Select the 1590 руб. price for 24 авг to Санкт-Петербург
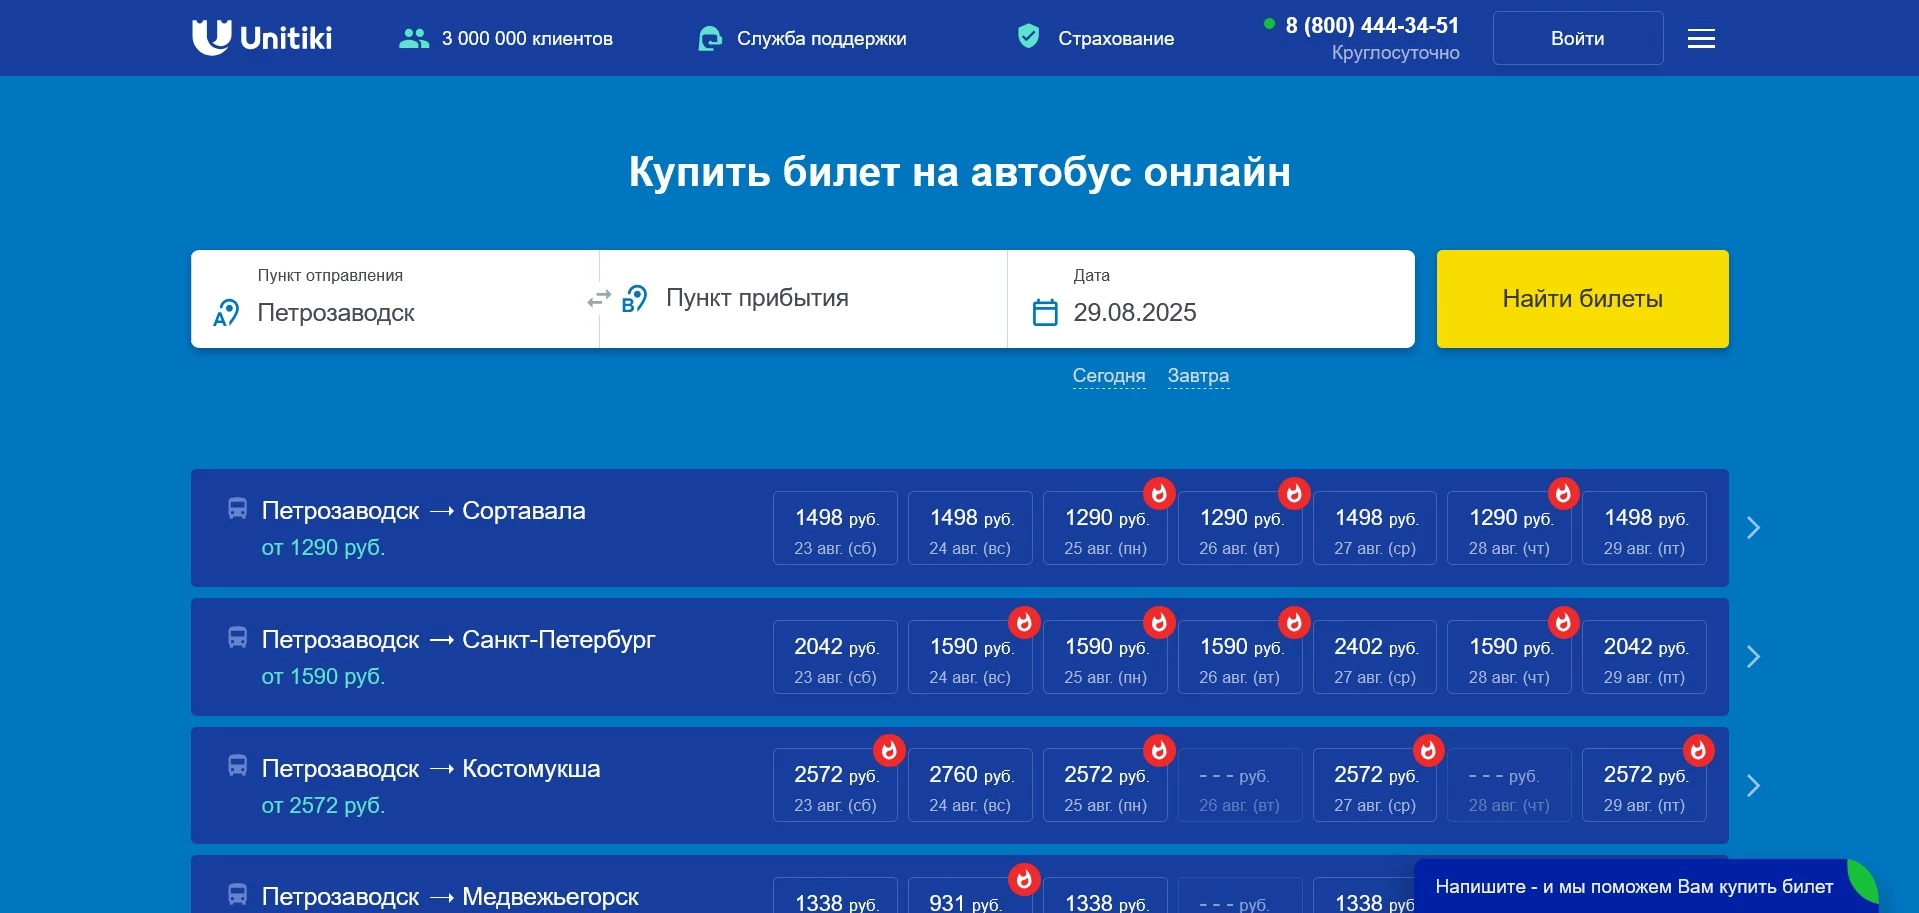The image size is (1919, 913). pos(969,657)
